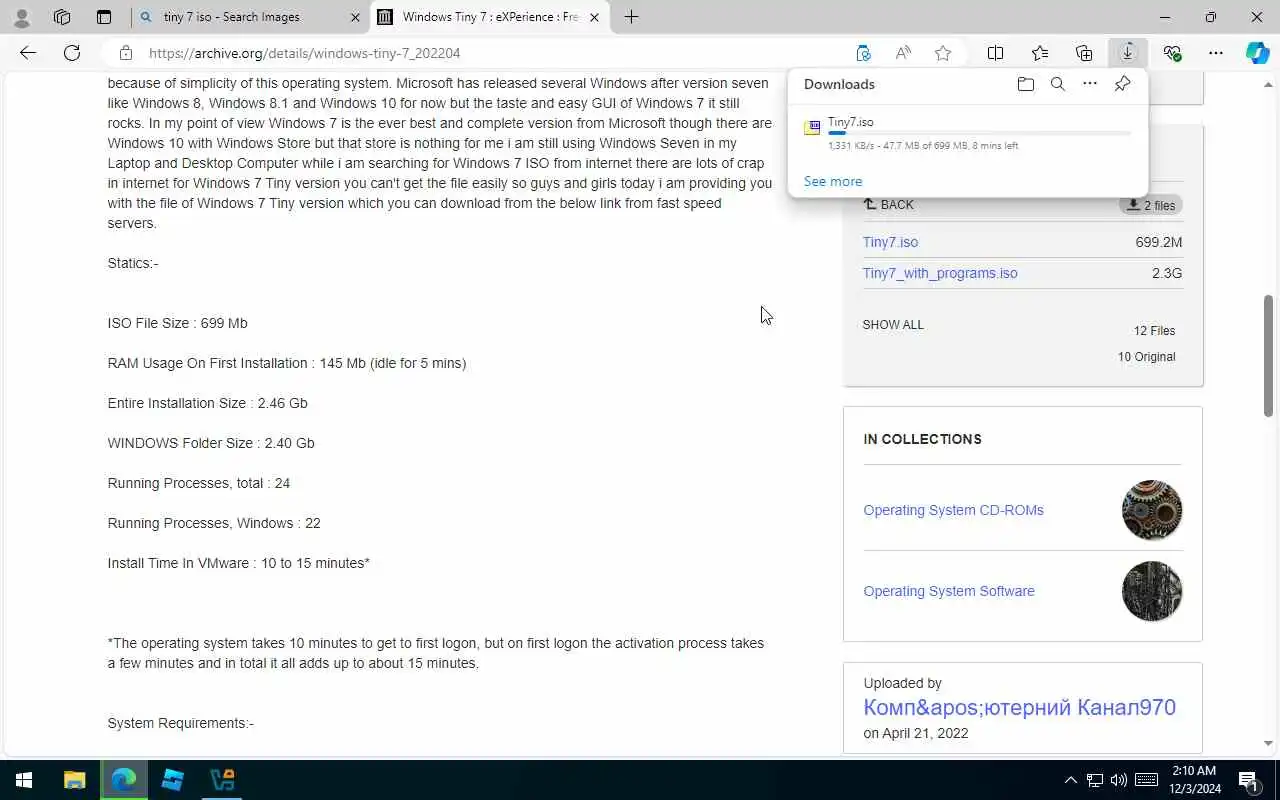
Task: Open Operating System Software collection
Action: coord(949,591)
